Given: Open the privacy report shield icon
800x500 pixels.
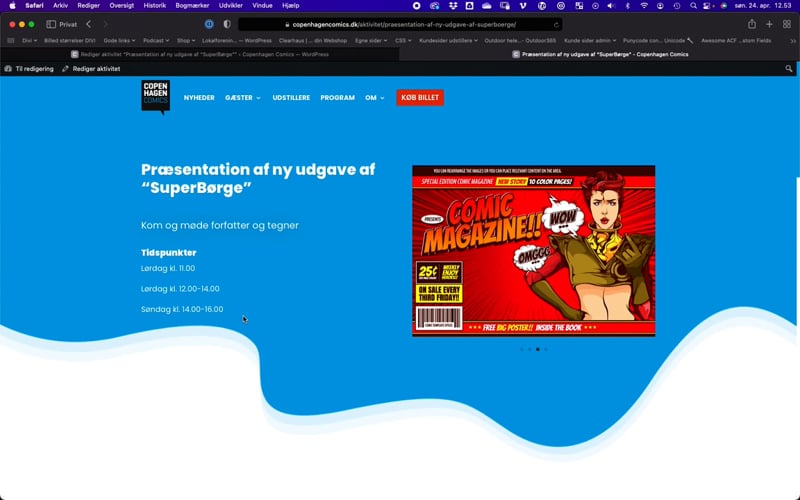Looking at the screenshot, I should tap(227, 24).
